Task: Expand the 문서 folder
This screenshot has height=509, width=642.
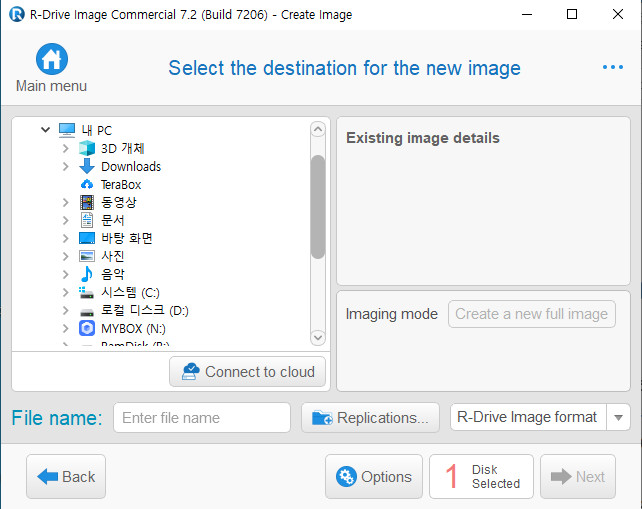Action: pos(66,220)
